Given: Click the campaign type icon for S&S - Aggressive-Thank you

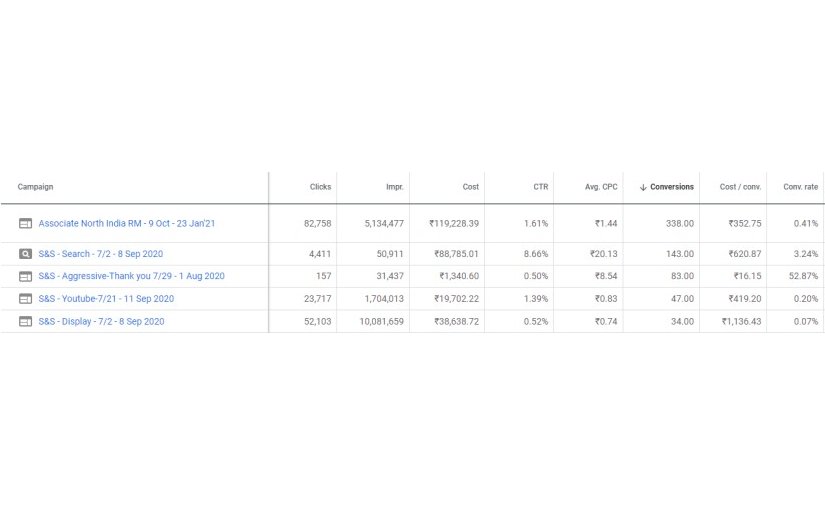Looking at the screenshot, I should [x=25, y=276].
